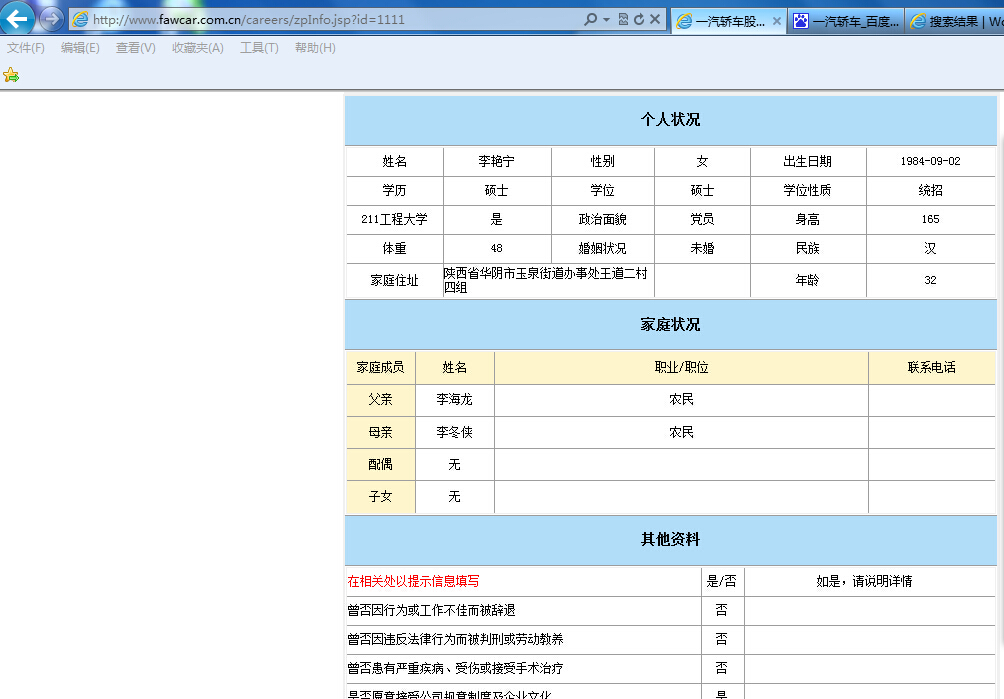Open the 帮助(H) menu
Screen dimensions: 1004x699
315,47
